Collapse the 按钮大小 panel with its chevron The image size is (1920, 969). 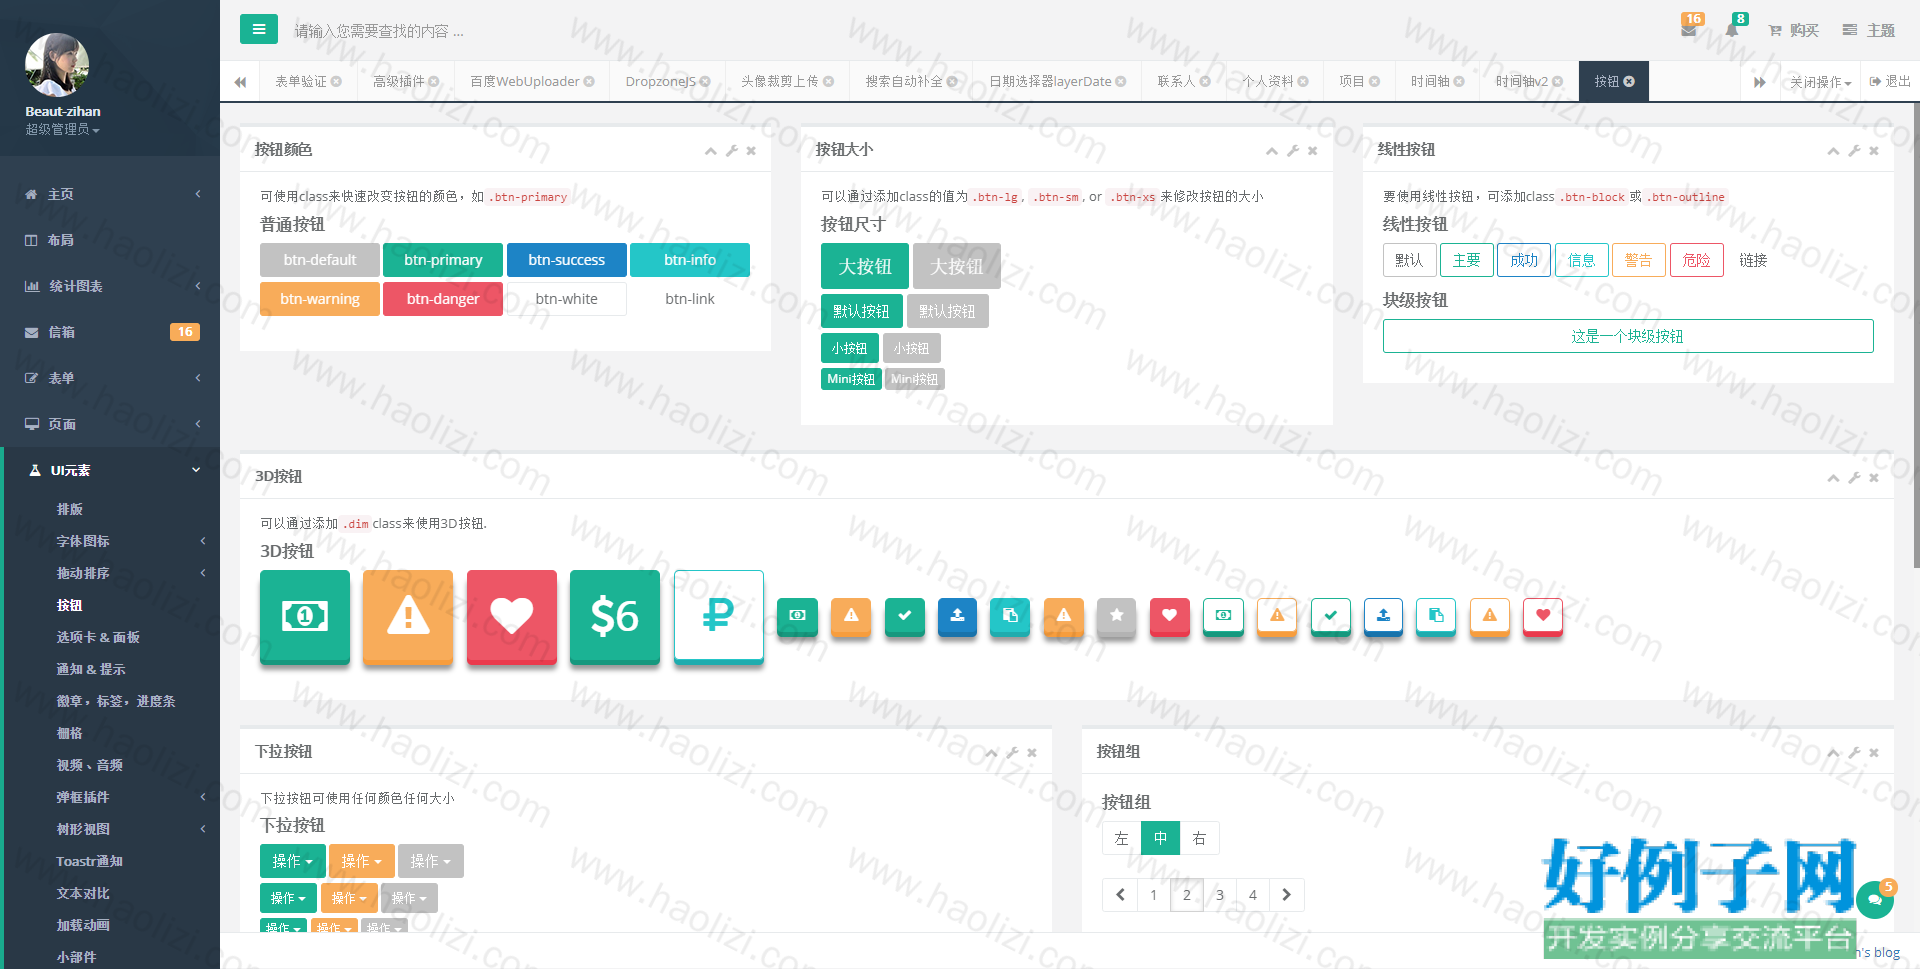[x=1271, y=151]
